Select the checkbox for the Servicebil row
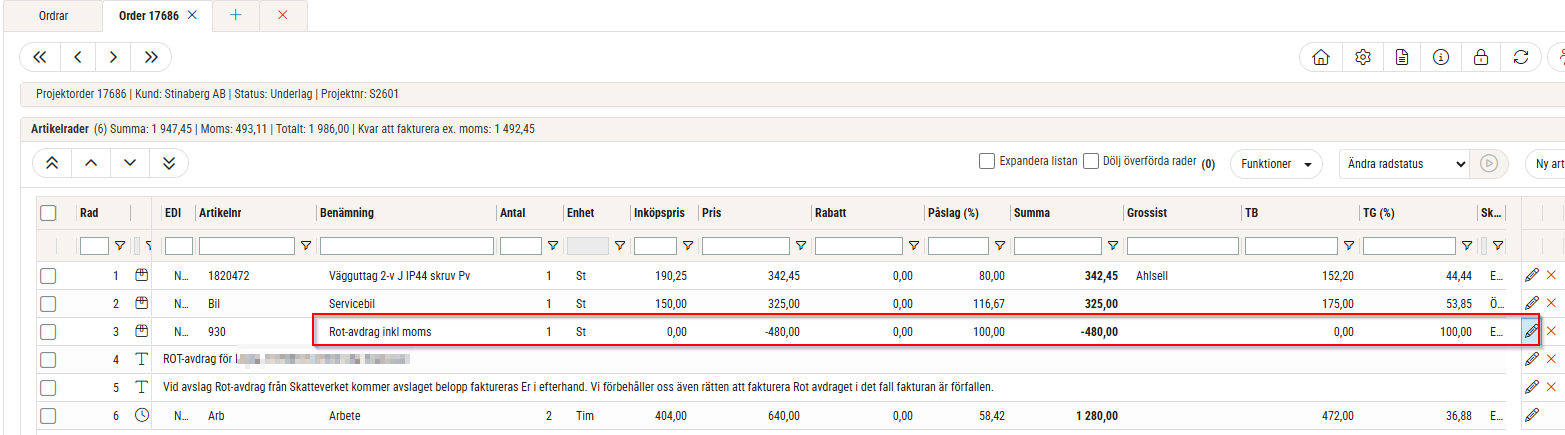 pos(48,303)
